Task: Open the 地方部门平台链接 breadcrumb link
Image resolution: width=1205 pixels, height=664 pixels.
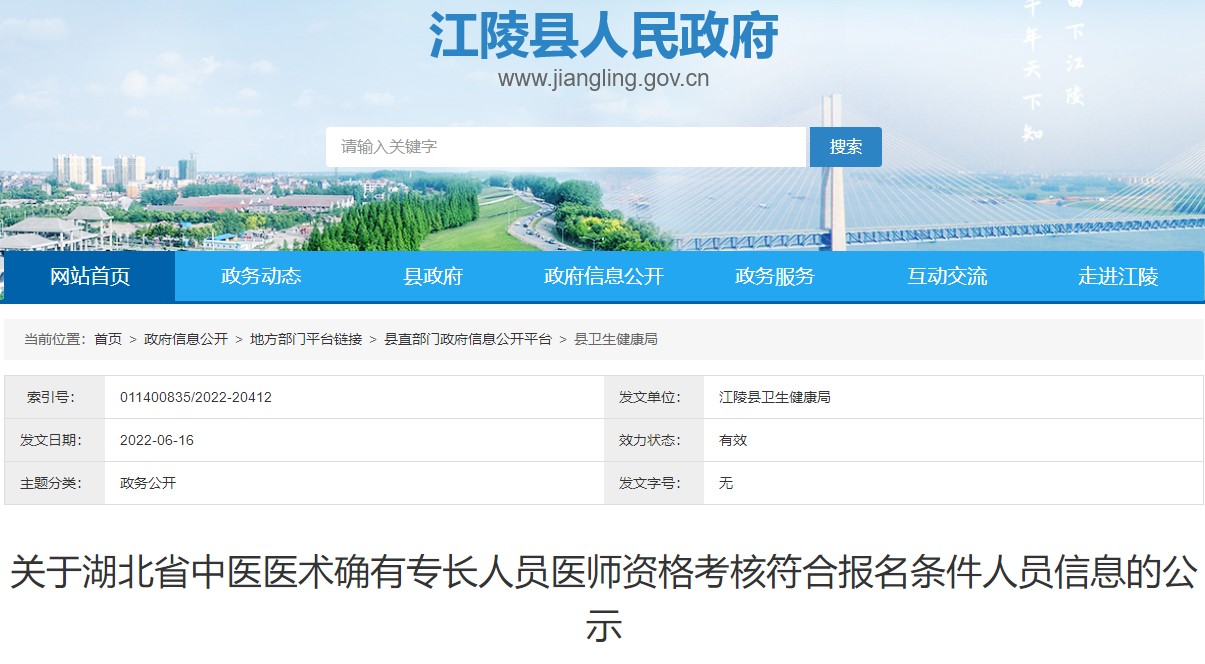Action: pos(306,340)
